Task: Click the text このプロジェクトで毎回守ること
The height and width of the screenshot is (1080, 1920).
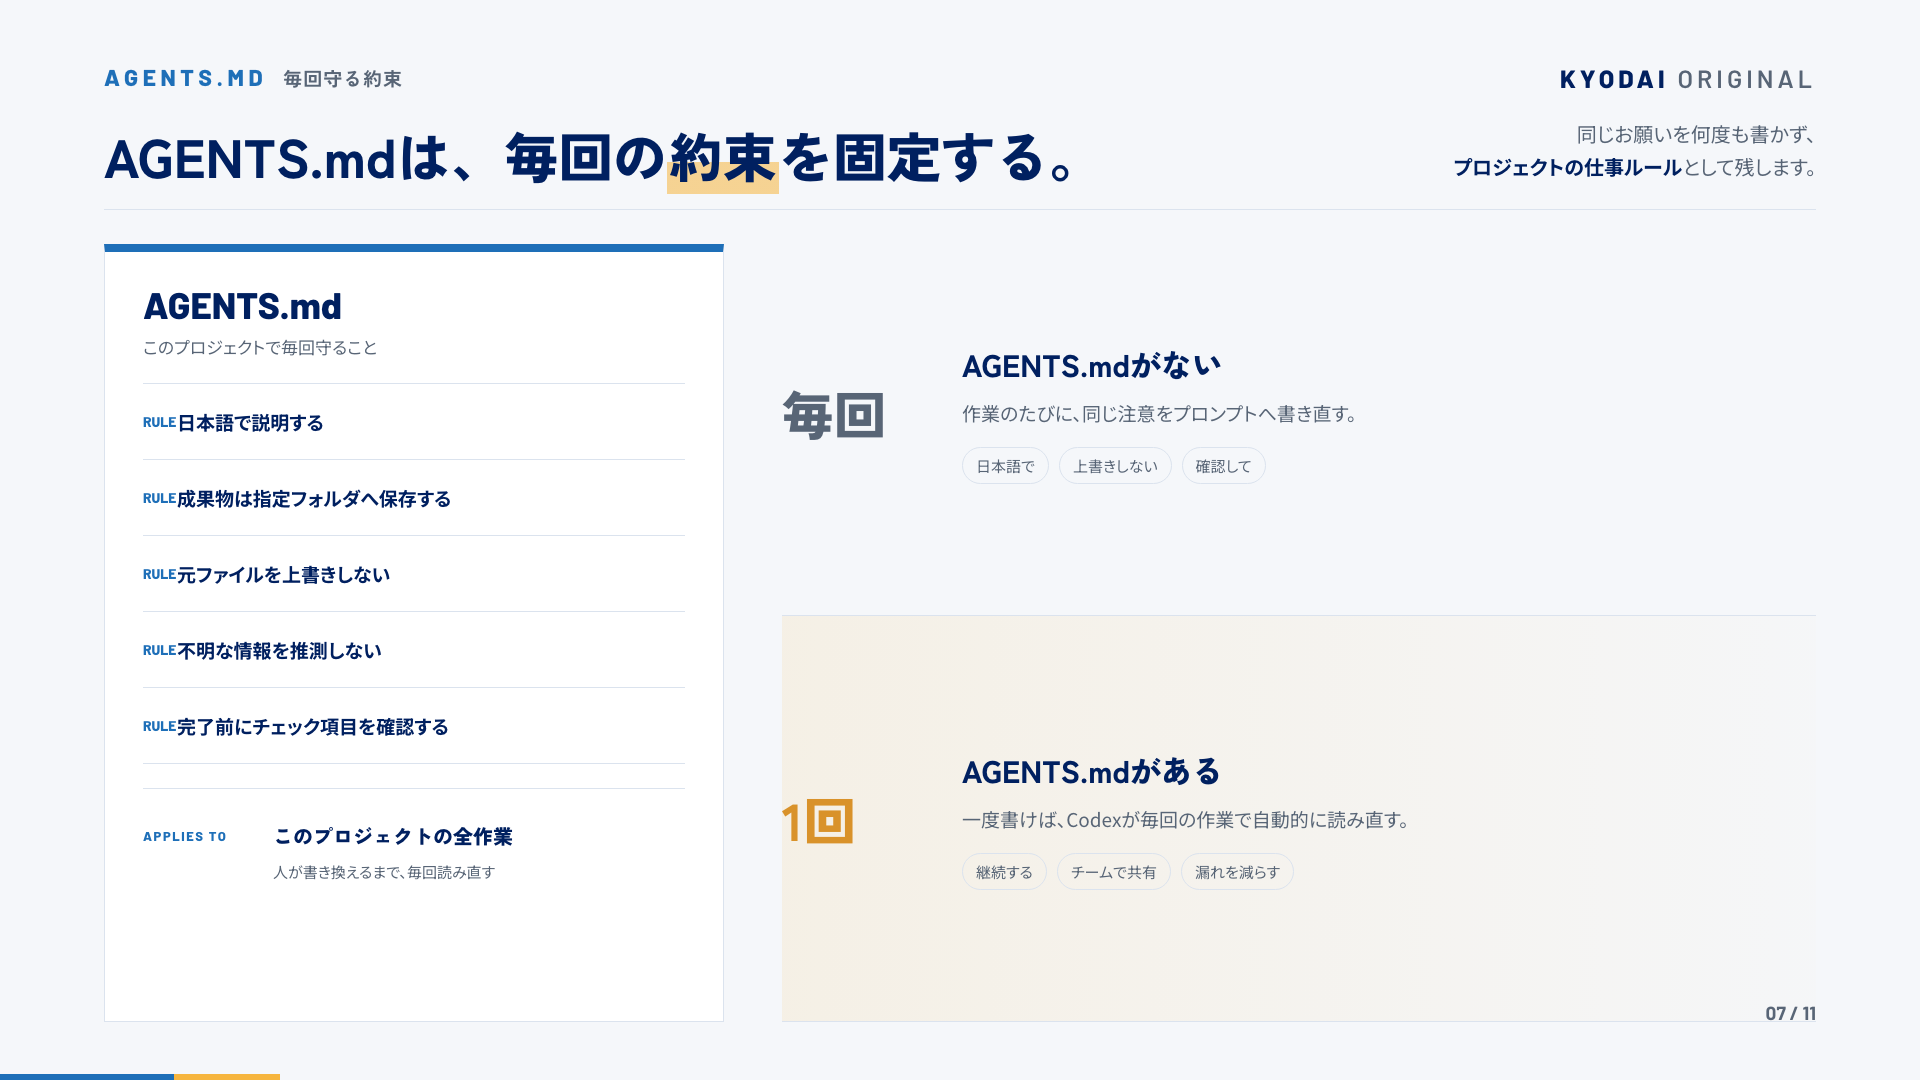Action: tap(260, 348)
